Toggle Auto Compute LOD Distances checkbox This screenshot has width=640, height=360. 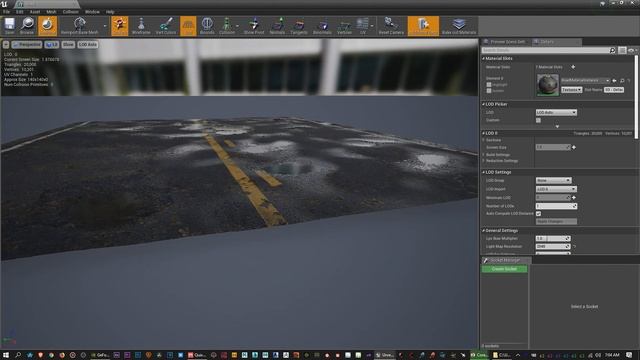pos(538,213)
